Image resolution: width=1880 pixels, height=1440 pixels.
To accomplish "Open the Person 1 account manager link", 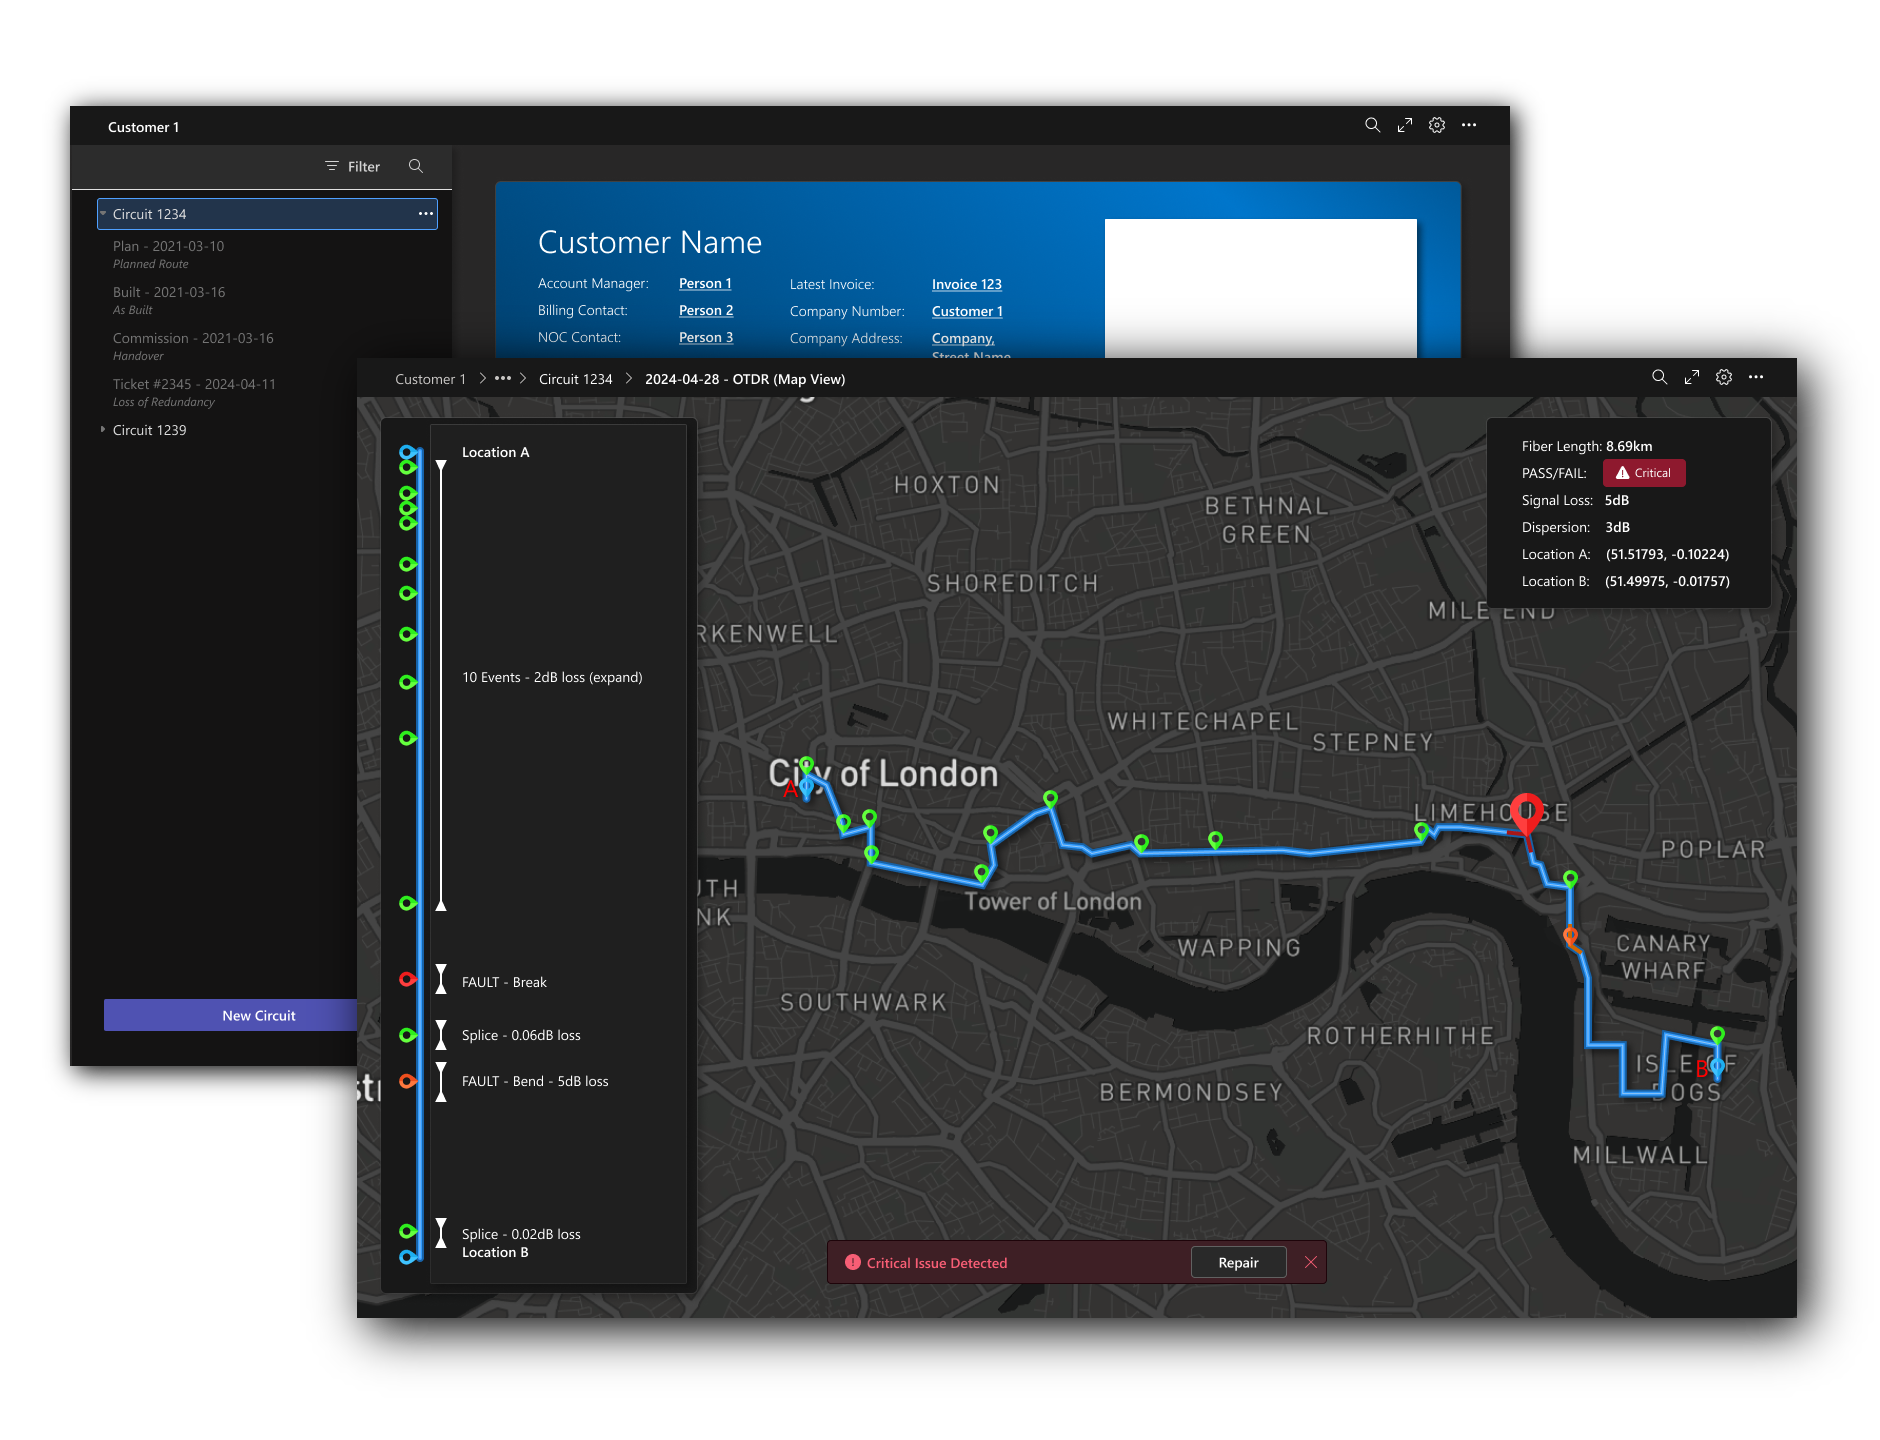I will tap(705, 283).
